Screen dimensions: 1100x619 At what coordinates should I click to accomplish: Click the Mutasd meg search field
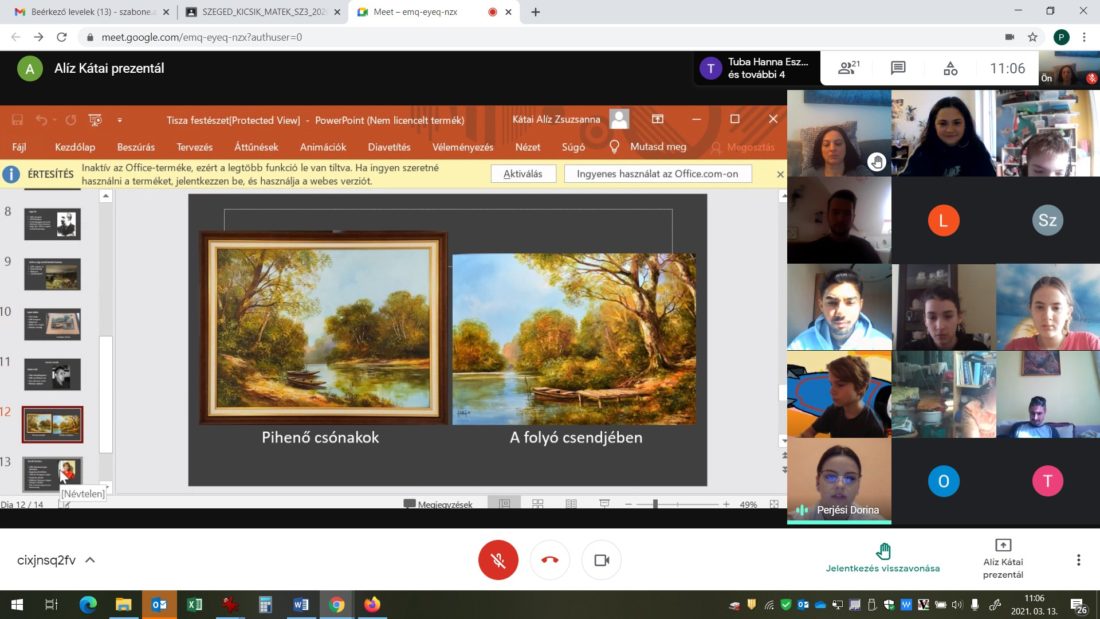click(x=658, y=147)
